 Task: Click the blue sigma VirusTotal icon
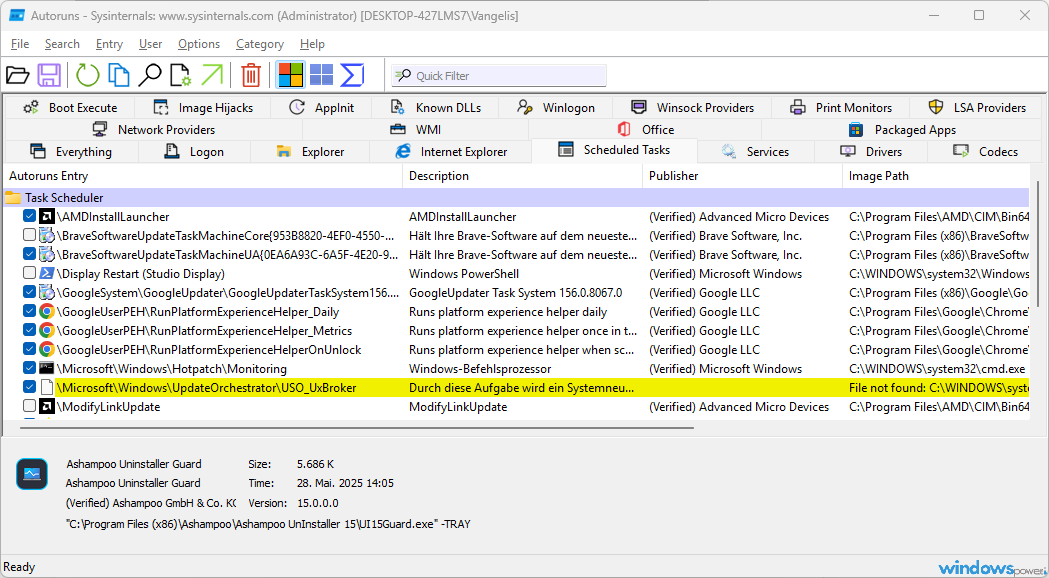tap(352, 75)
